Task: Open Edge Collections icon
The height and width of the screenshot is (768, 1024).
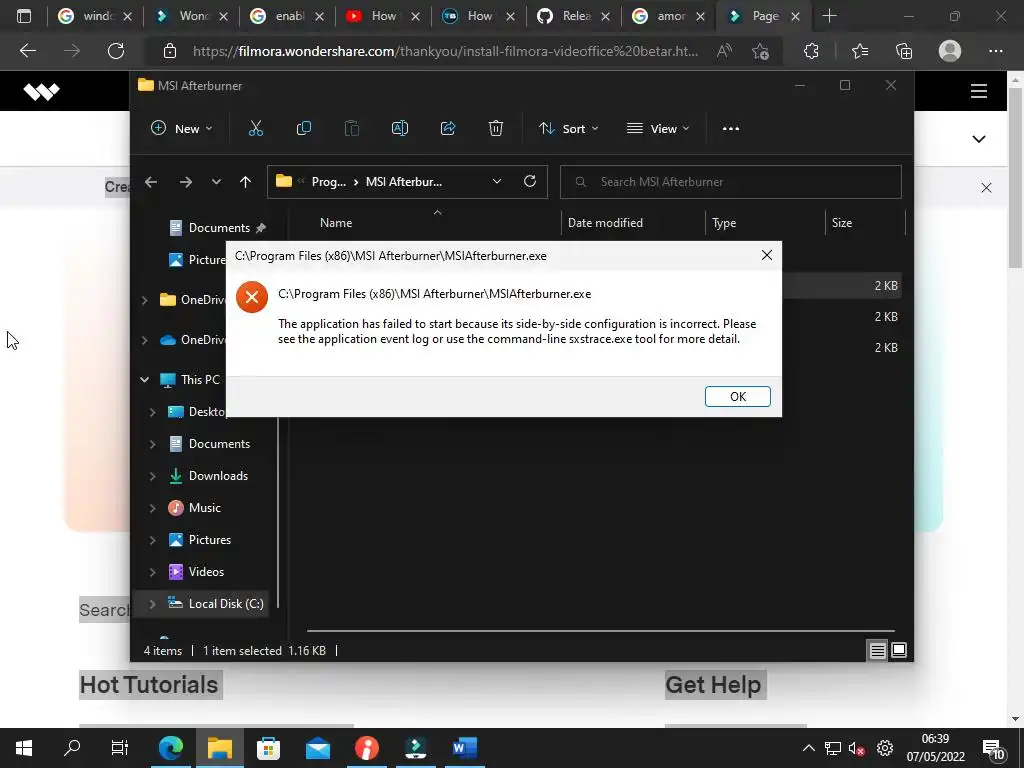Action: [904, 51]
